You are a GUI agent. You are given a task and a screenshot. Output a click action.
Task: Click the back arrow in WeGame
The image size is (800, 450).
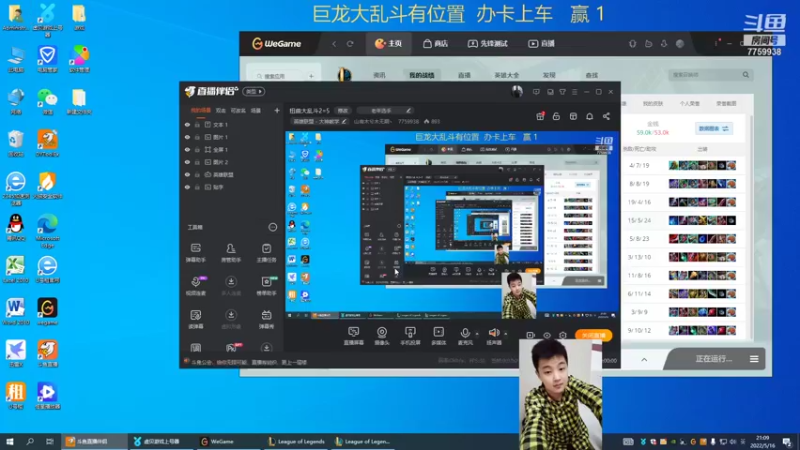click(334, 44)
